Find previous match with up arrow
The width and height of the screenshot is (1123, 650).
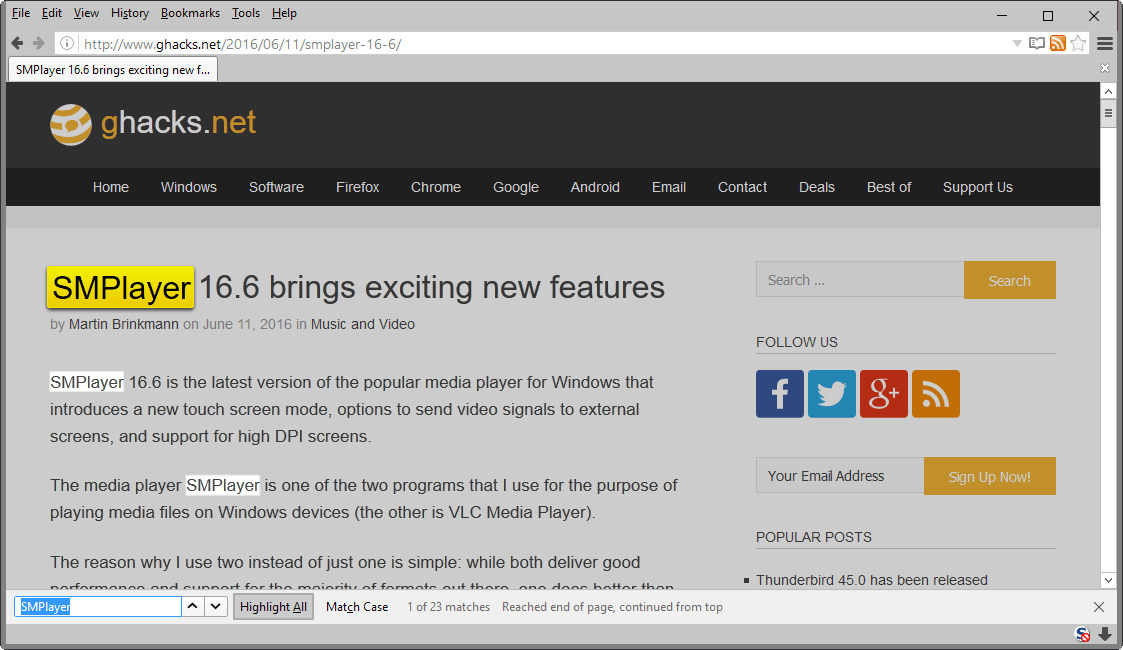192,606
